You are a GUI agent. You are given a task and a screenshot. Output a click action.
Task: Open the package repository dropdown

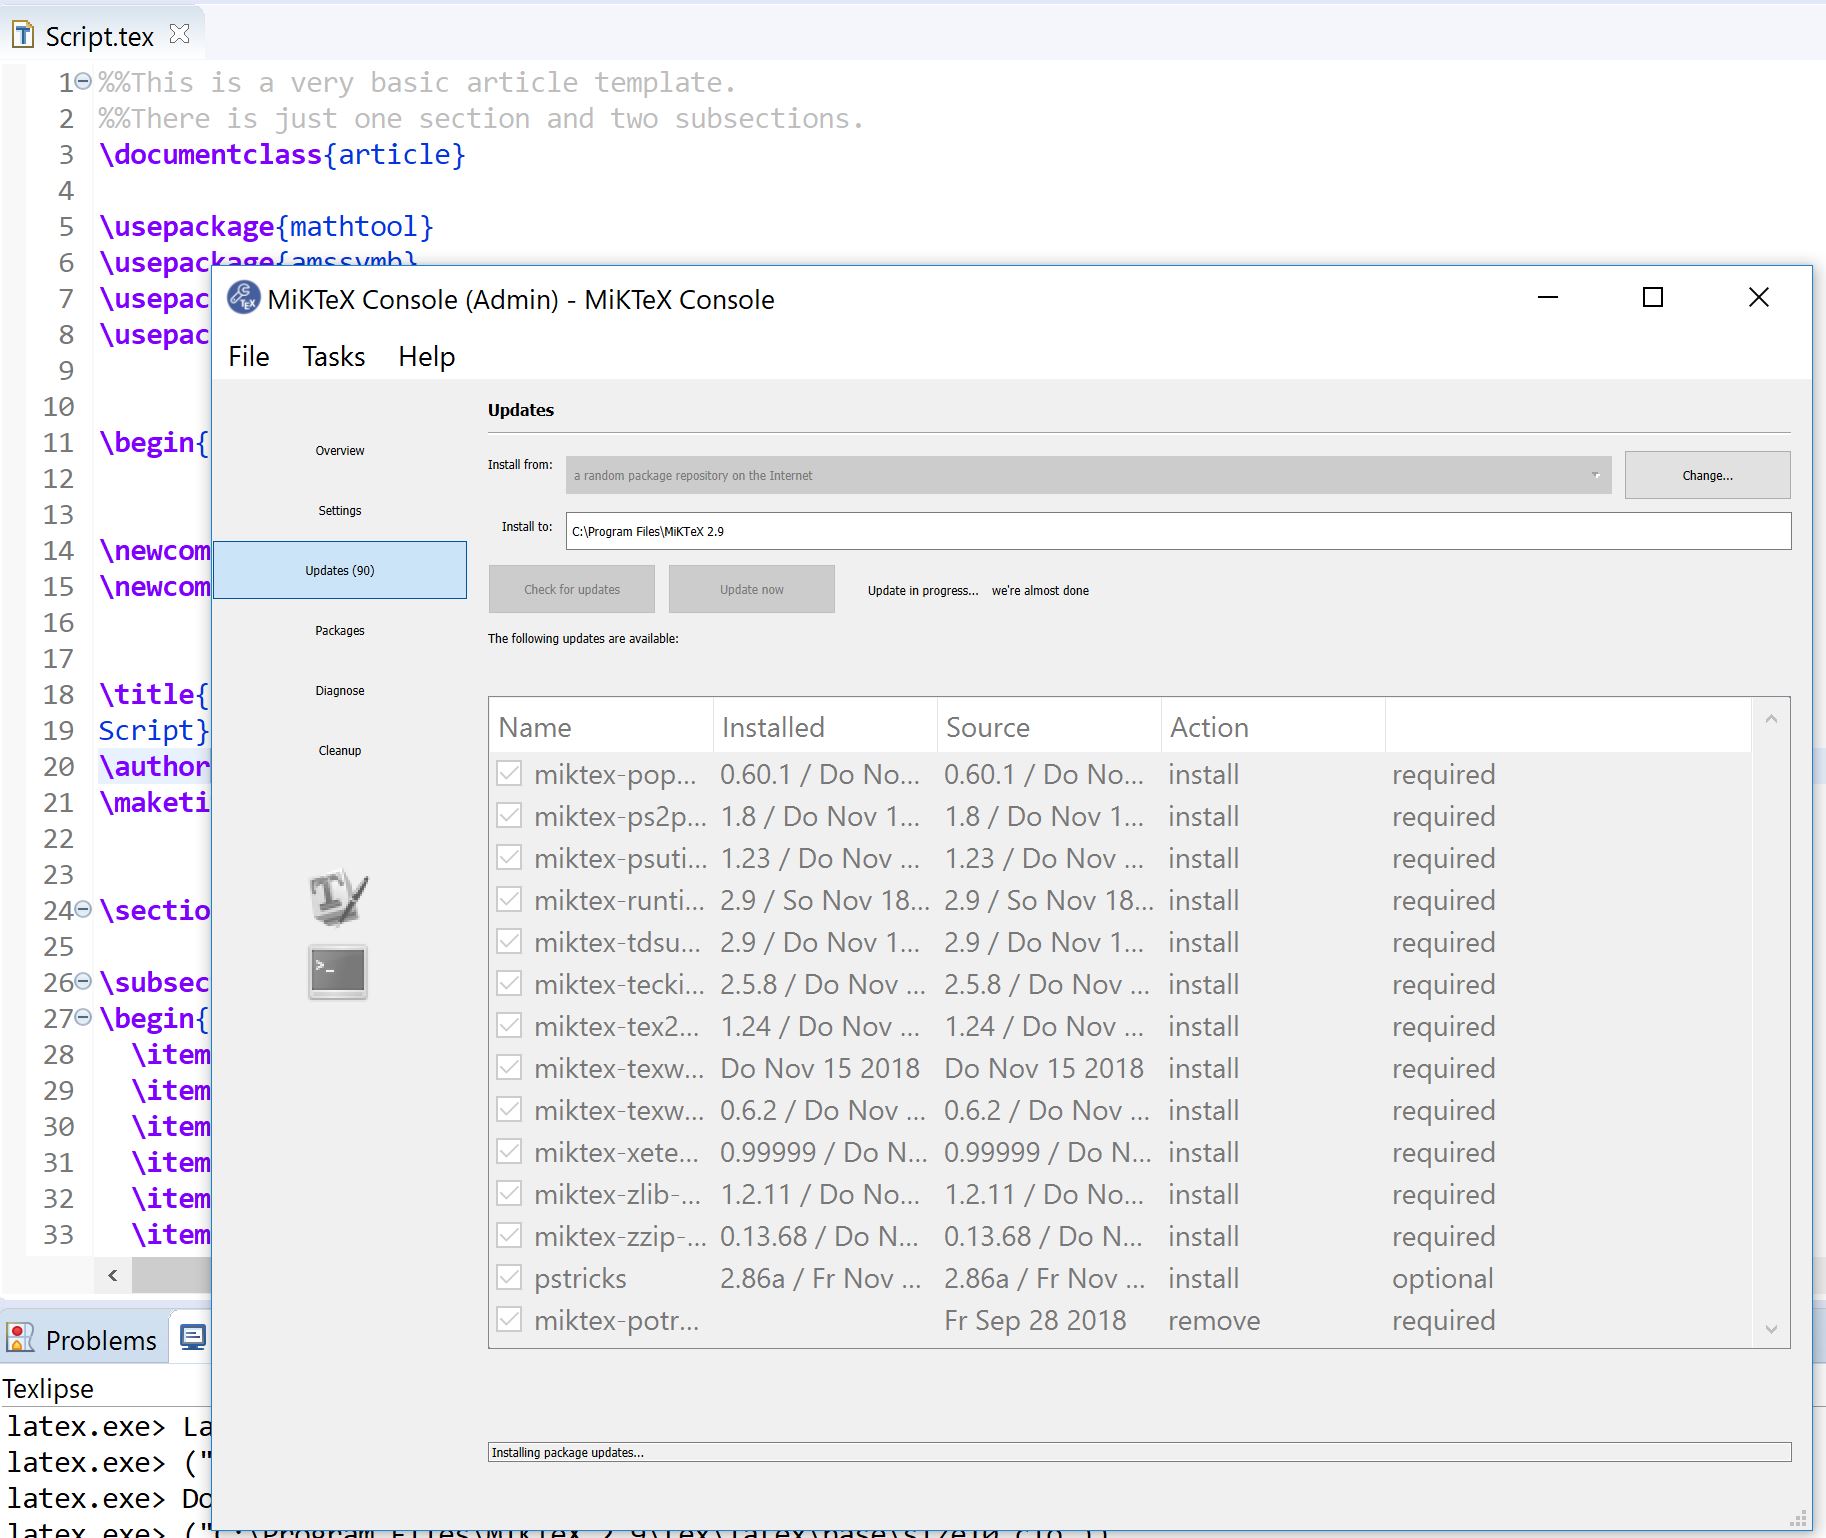(1594, 475)
